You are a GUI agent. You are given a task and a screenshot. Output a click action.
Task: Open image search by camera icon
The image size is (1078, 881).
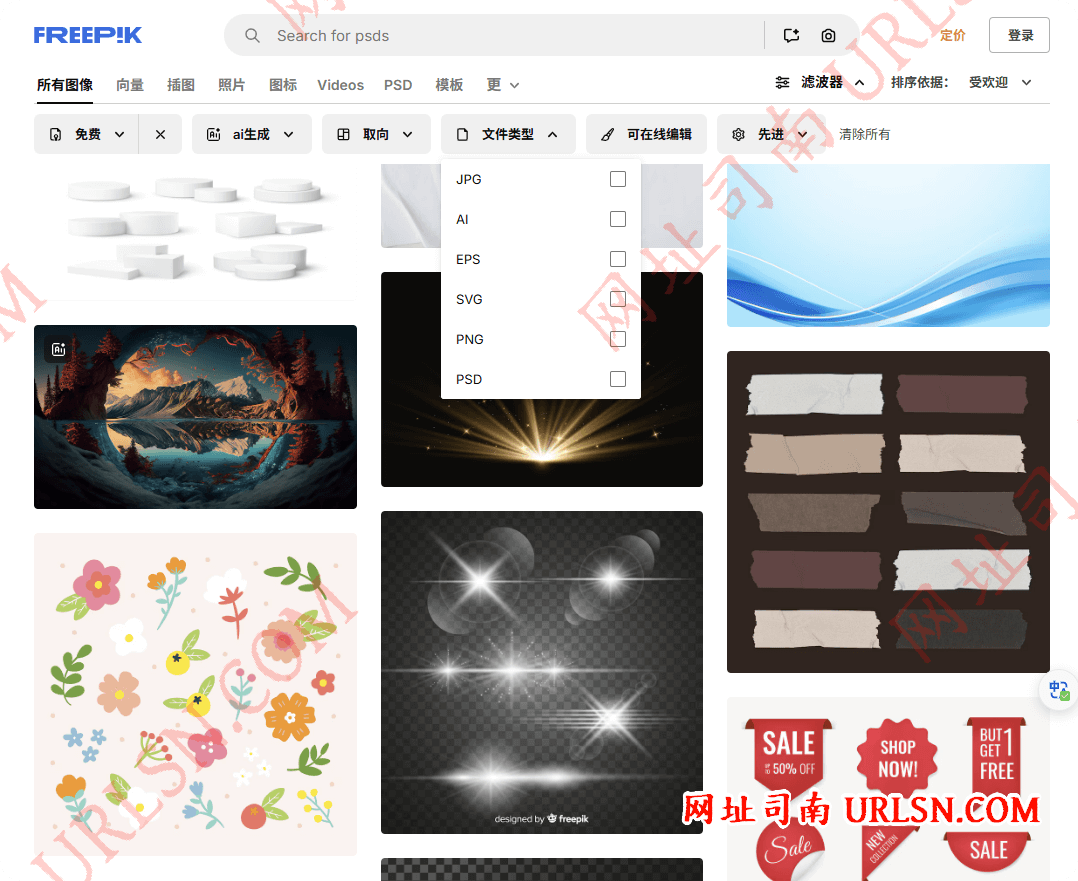coord(828,35)
